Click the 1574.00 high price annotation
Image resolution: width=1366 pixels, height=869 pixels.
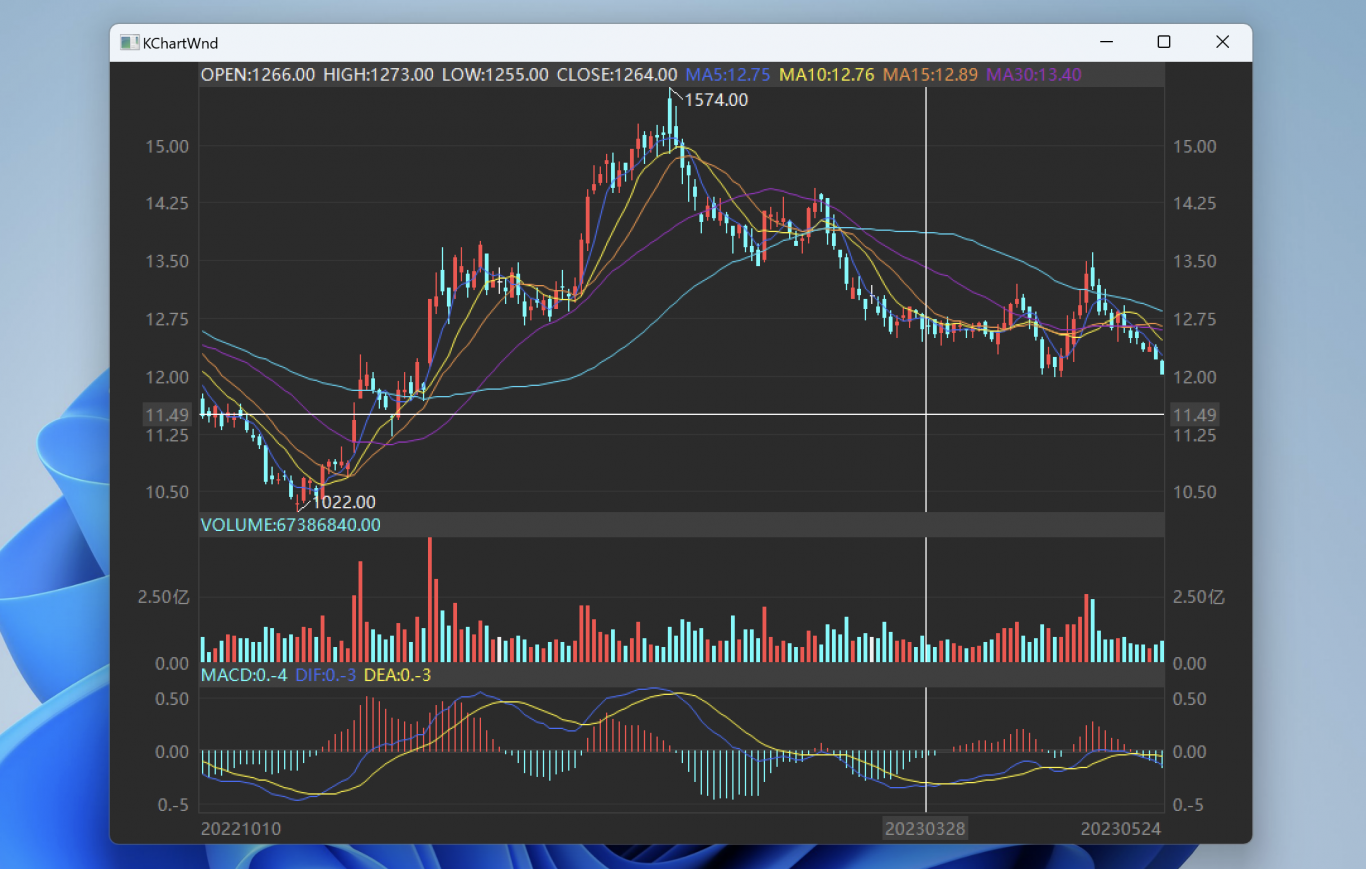click(x=715, y=100)
